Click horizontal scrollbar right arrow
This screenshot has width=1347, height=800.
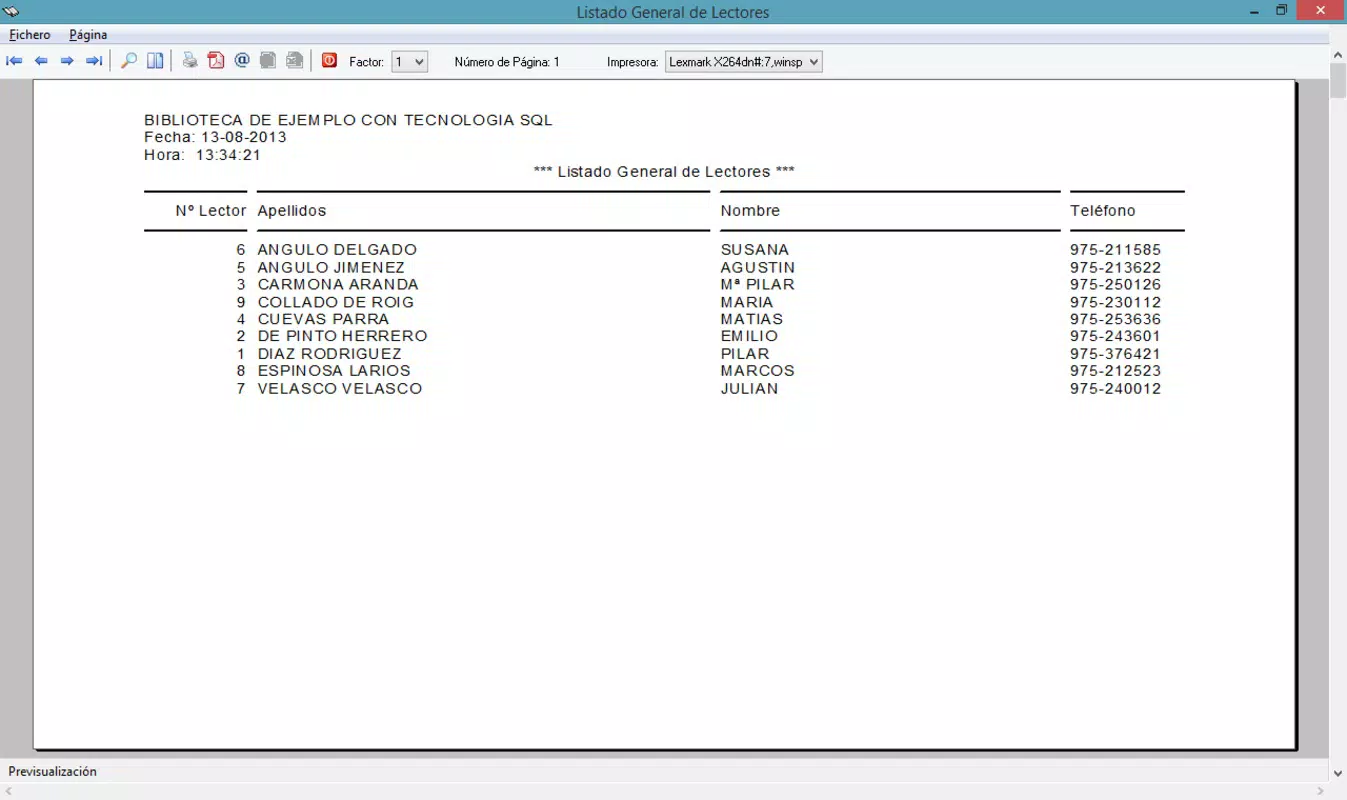1321,791
